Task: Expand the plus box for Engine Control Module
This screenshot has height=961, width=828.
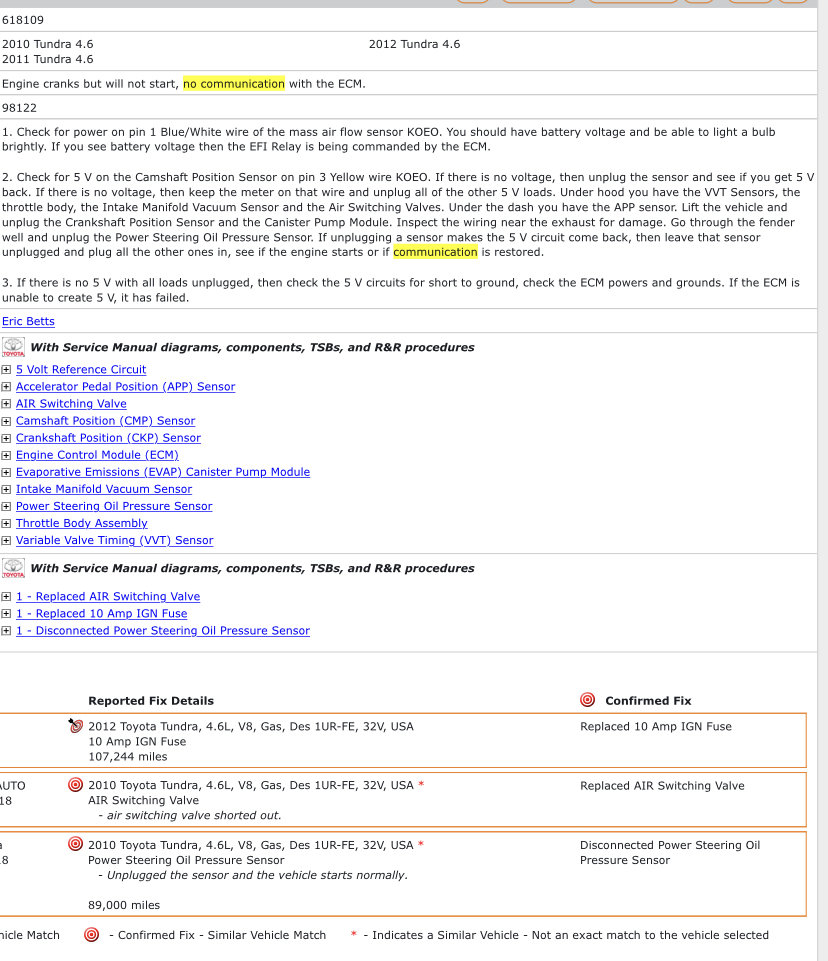Action: [x=6, y=455]
